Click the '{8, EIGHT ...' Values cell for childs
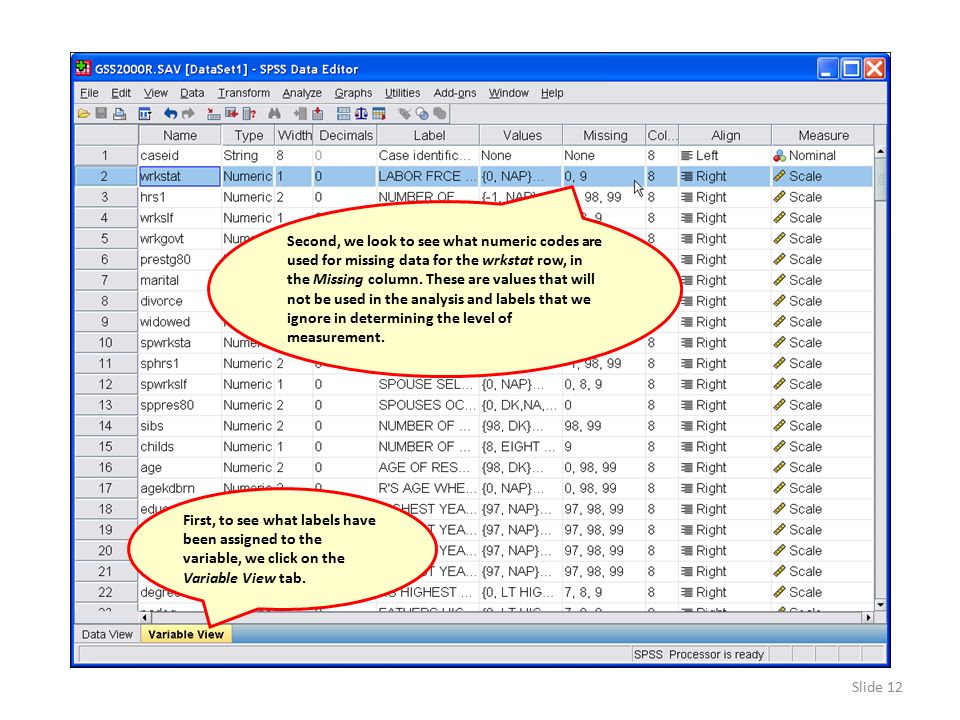Screen dimensions: 960x720 click(x=520, y=447)
